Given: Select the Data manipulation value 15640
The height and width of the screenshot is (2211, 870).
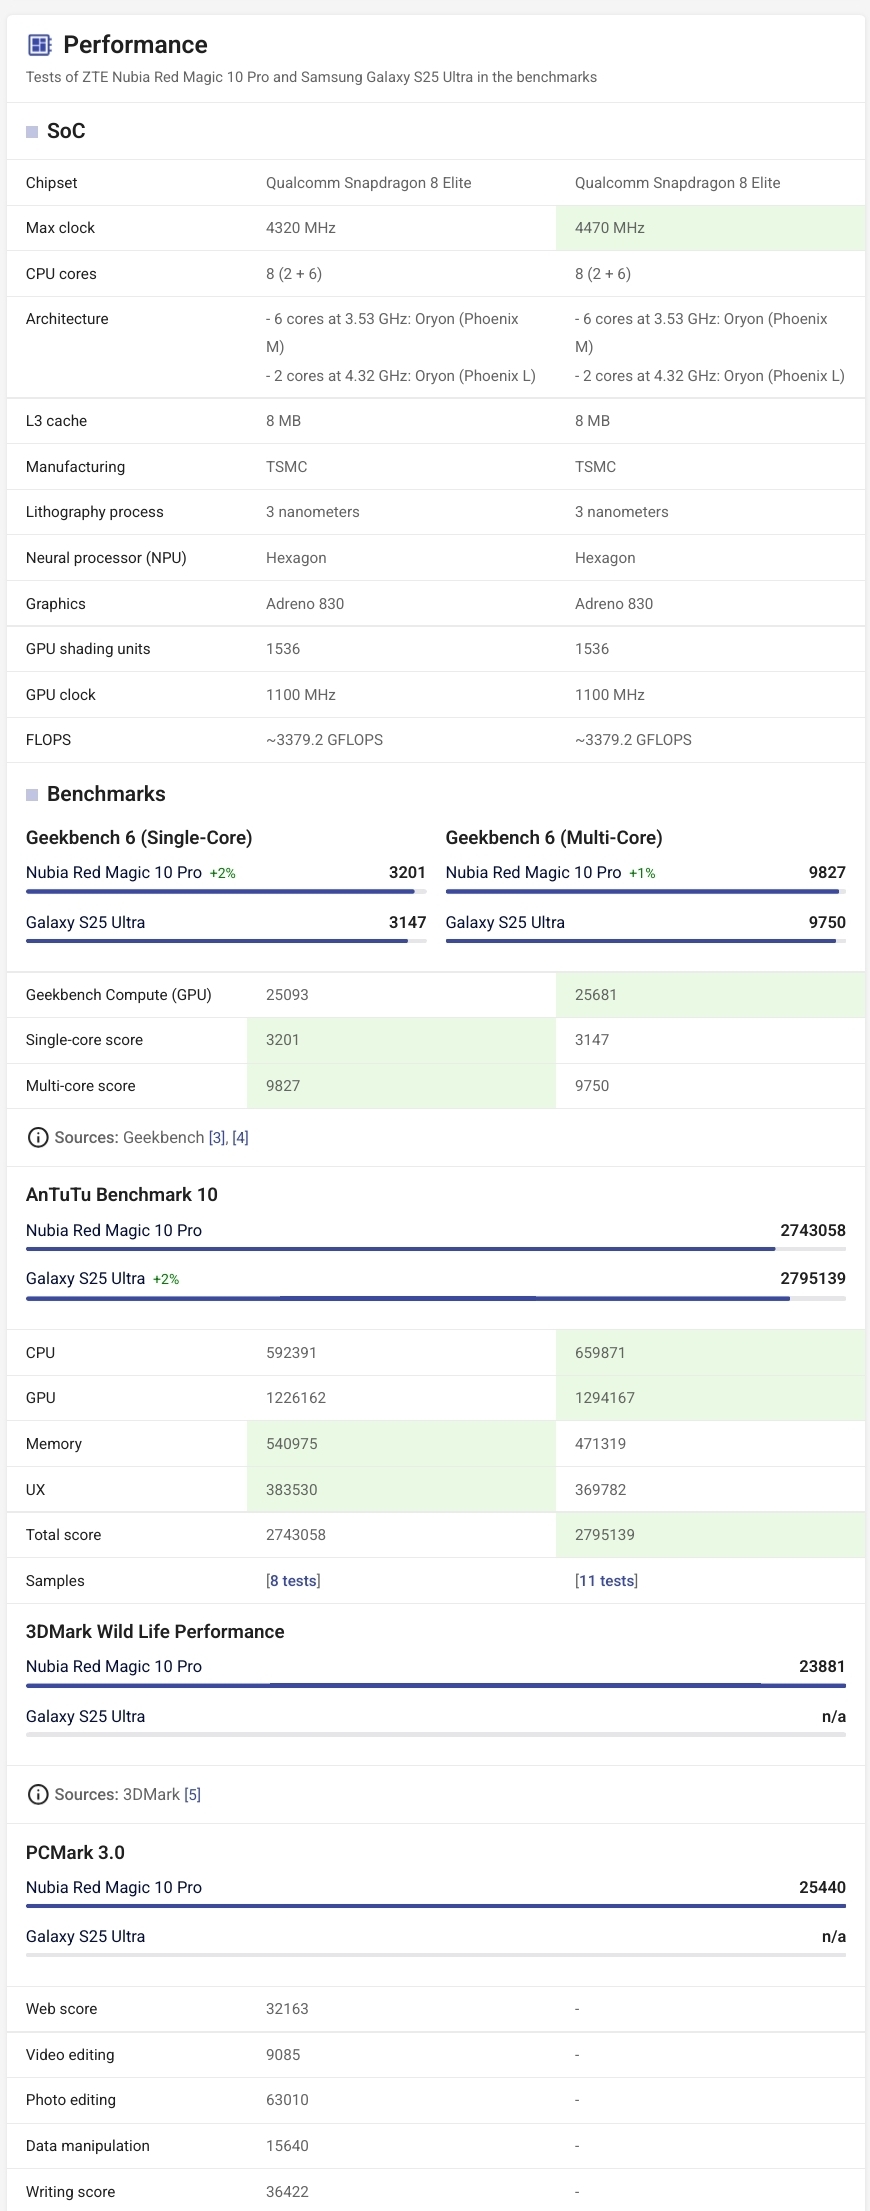Looking at the screenshot, I should [x=287, y=2146].
